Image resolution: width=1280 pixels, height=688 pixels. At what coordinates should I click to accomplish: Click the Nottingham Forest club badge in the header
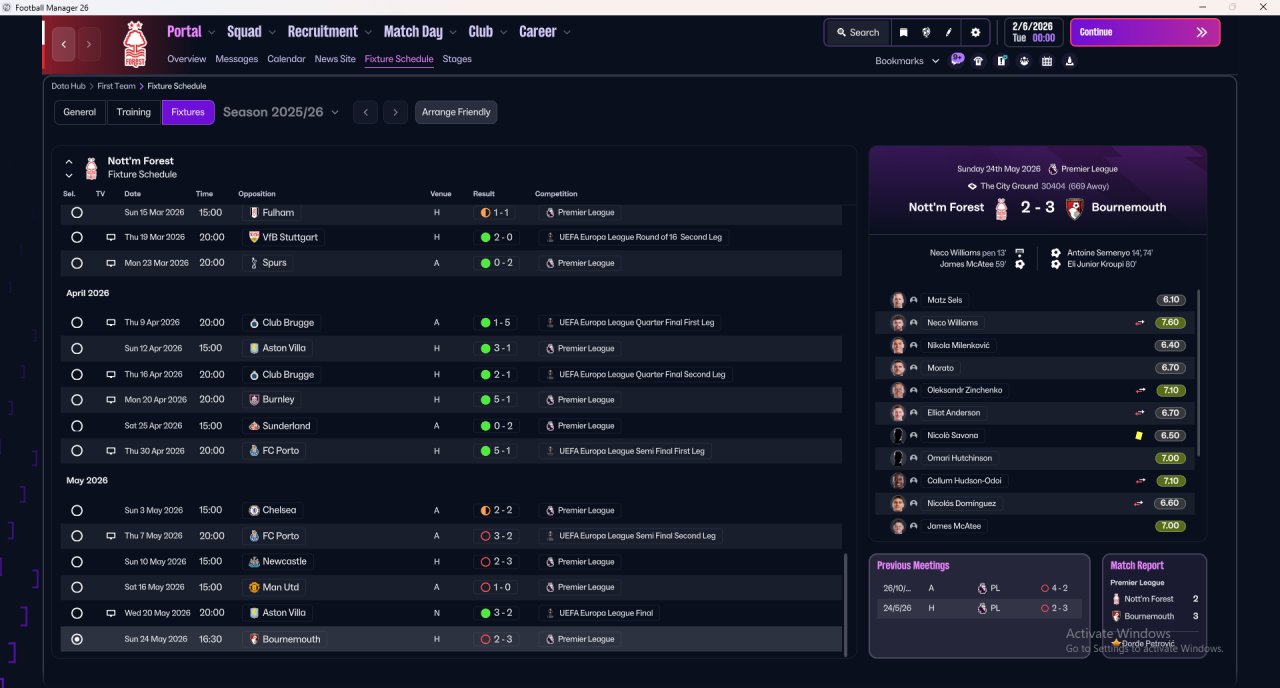point(134,44)
